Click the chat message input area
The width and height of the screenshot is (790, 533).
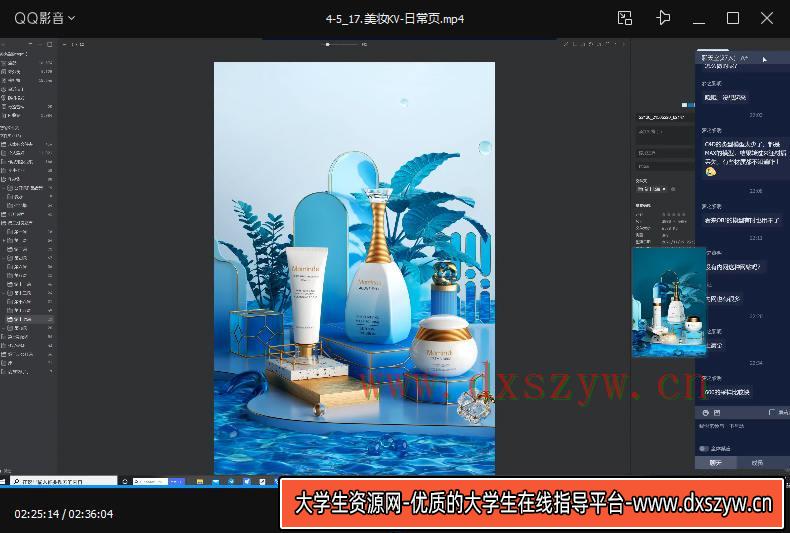[x=741, y=431]
